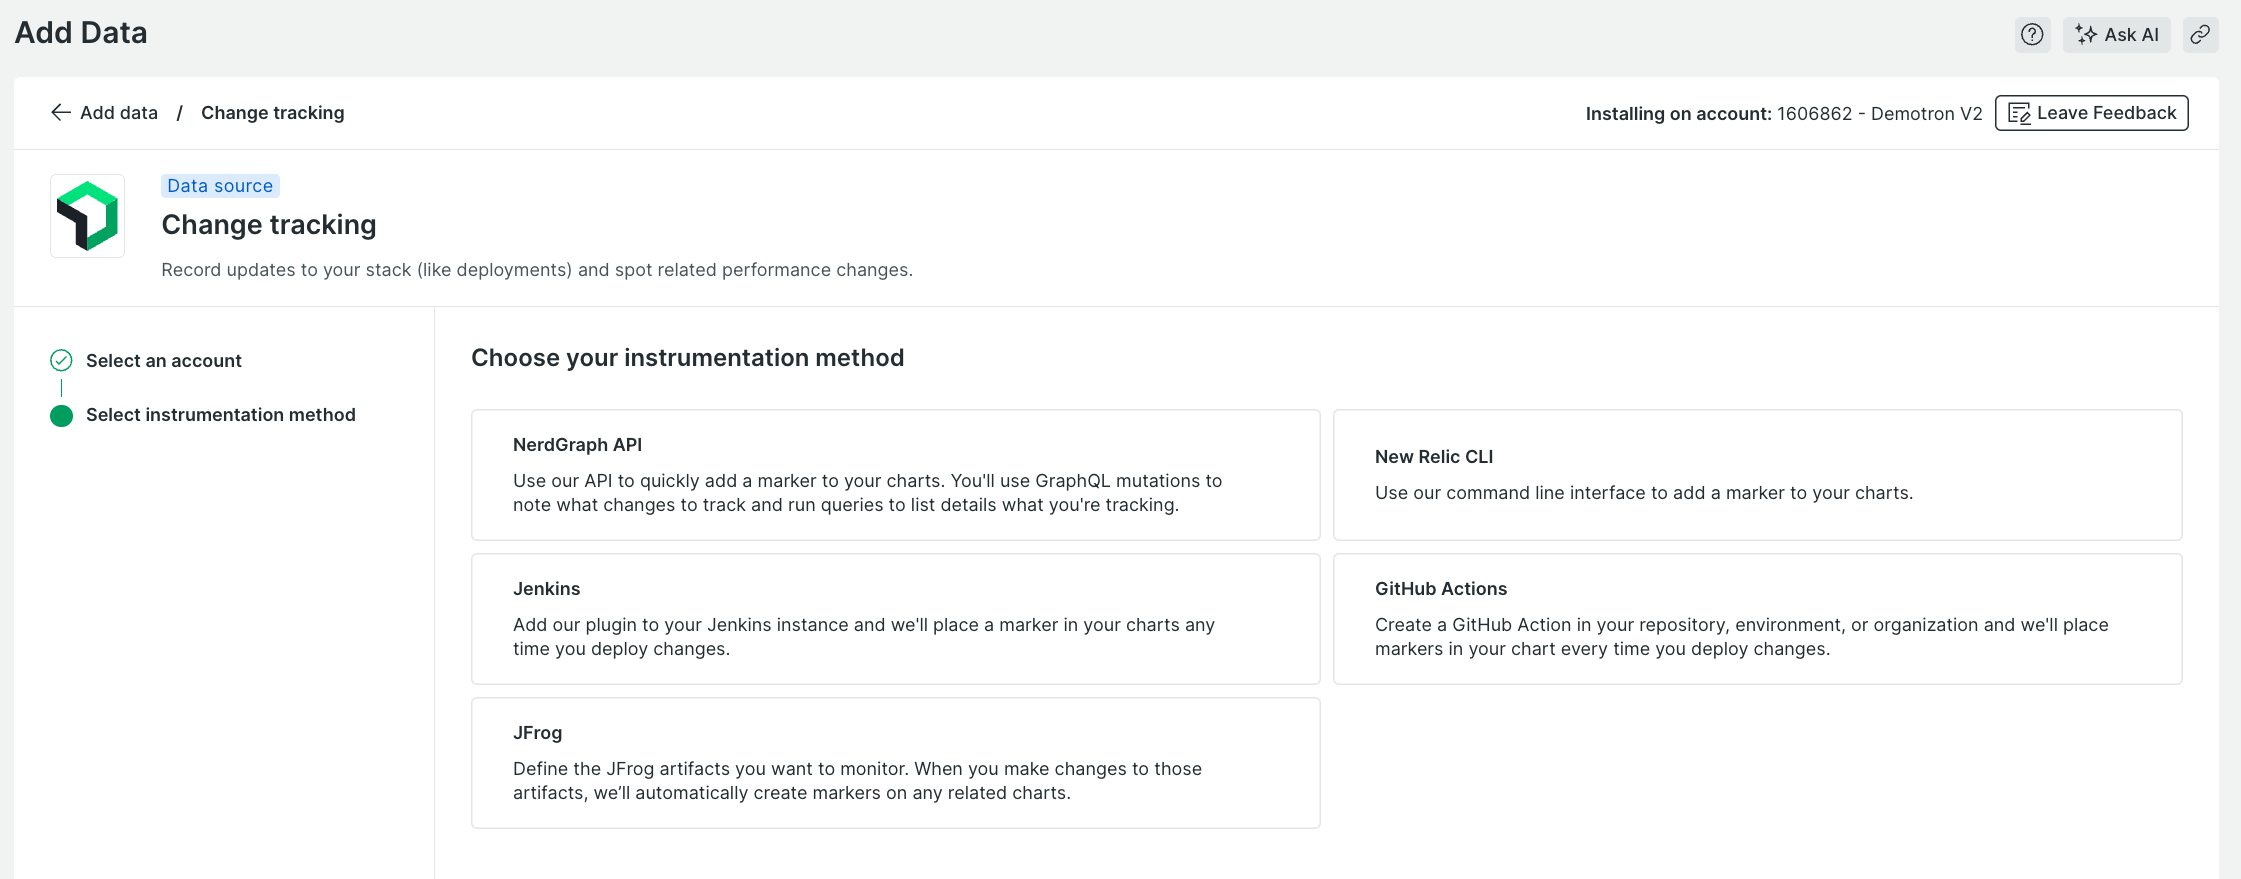Click the green check icon for Select an account
The width and height of the screenshot is (2241, 879).
(x=61, y=360)
